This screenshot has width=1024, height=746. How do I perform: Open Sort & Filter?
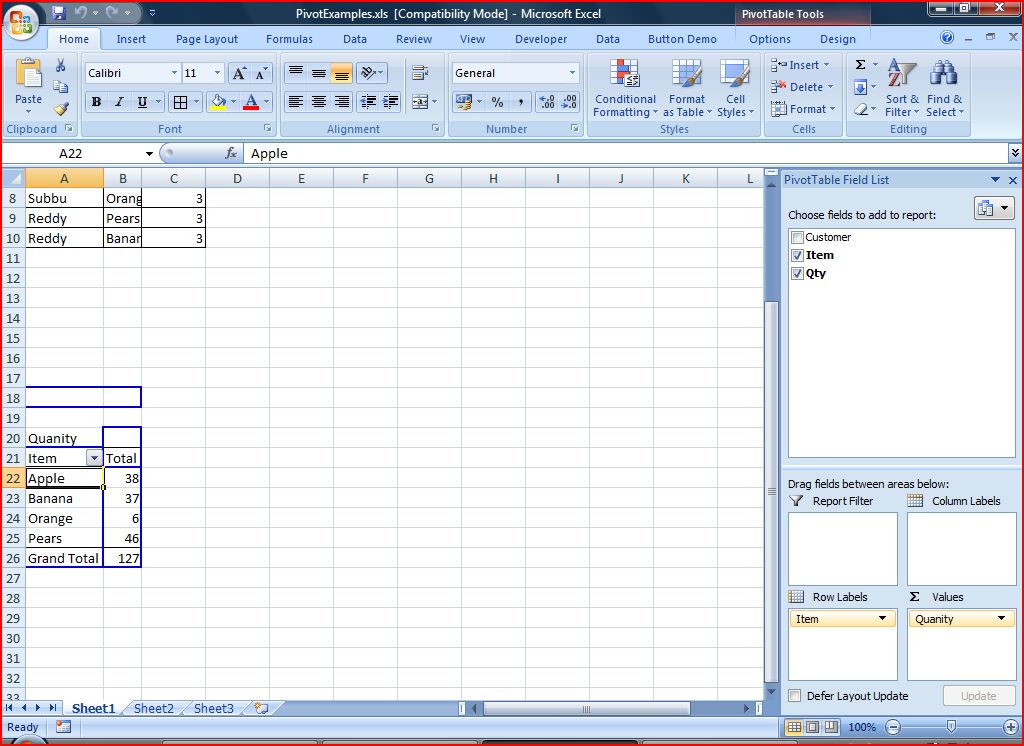point(902,88)
